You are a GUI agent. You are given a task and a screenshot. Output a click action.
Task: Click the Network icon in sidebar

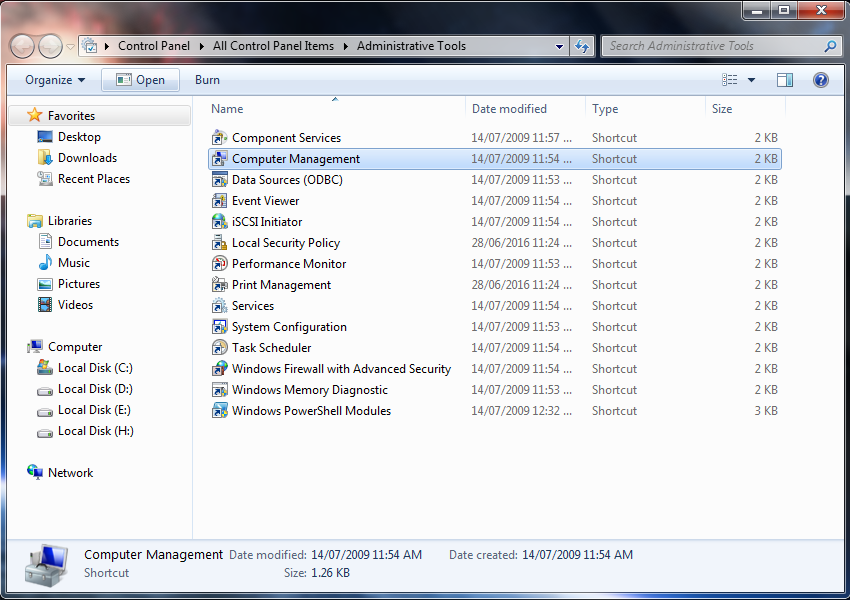35,472
